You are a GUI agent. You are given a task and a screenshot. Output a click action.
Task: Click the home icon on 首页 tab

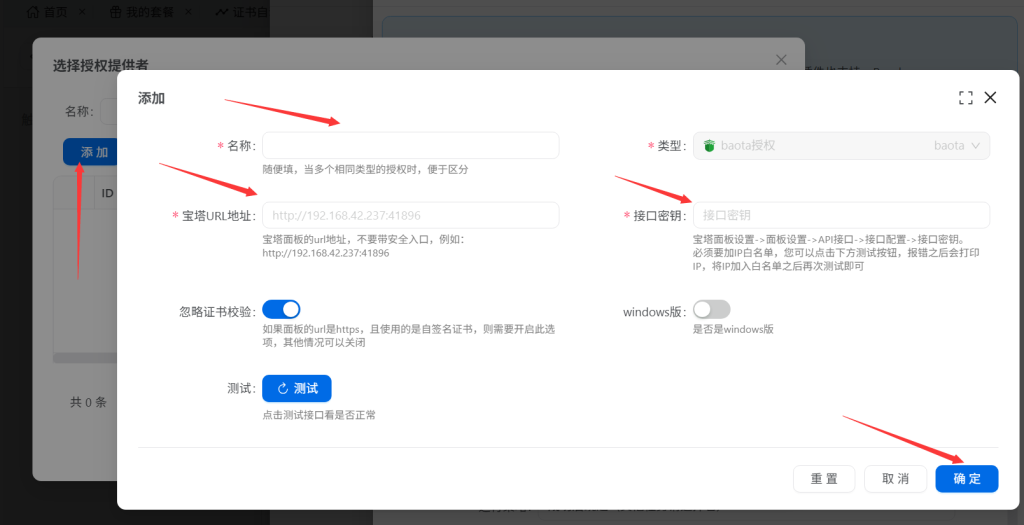(33, 12)
